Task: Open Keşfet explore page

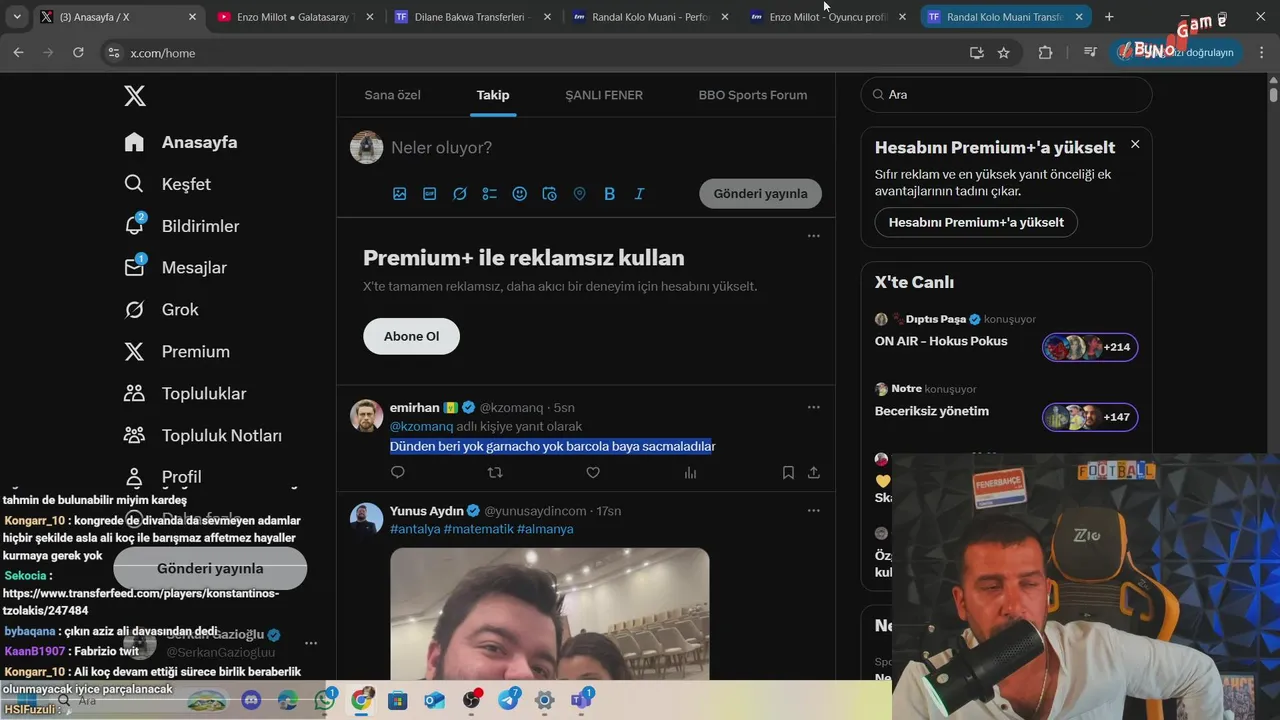Action: point(167,184)
